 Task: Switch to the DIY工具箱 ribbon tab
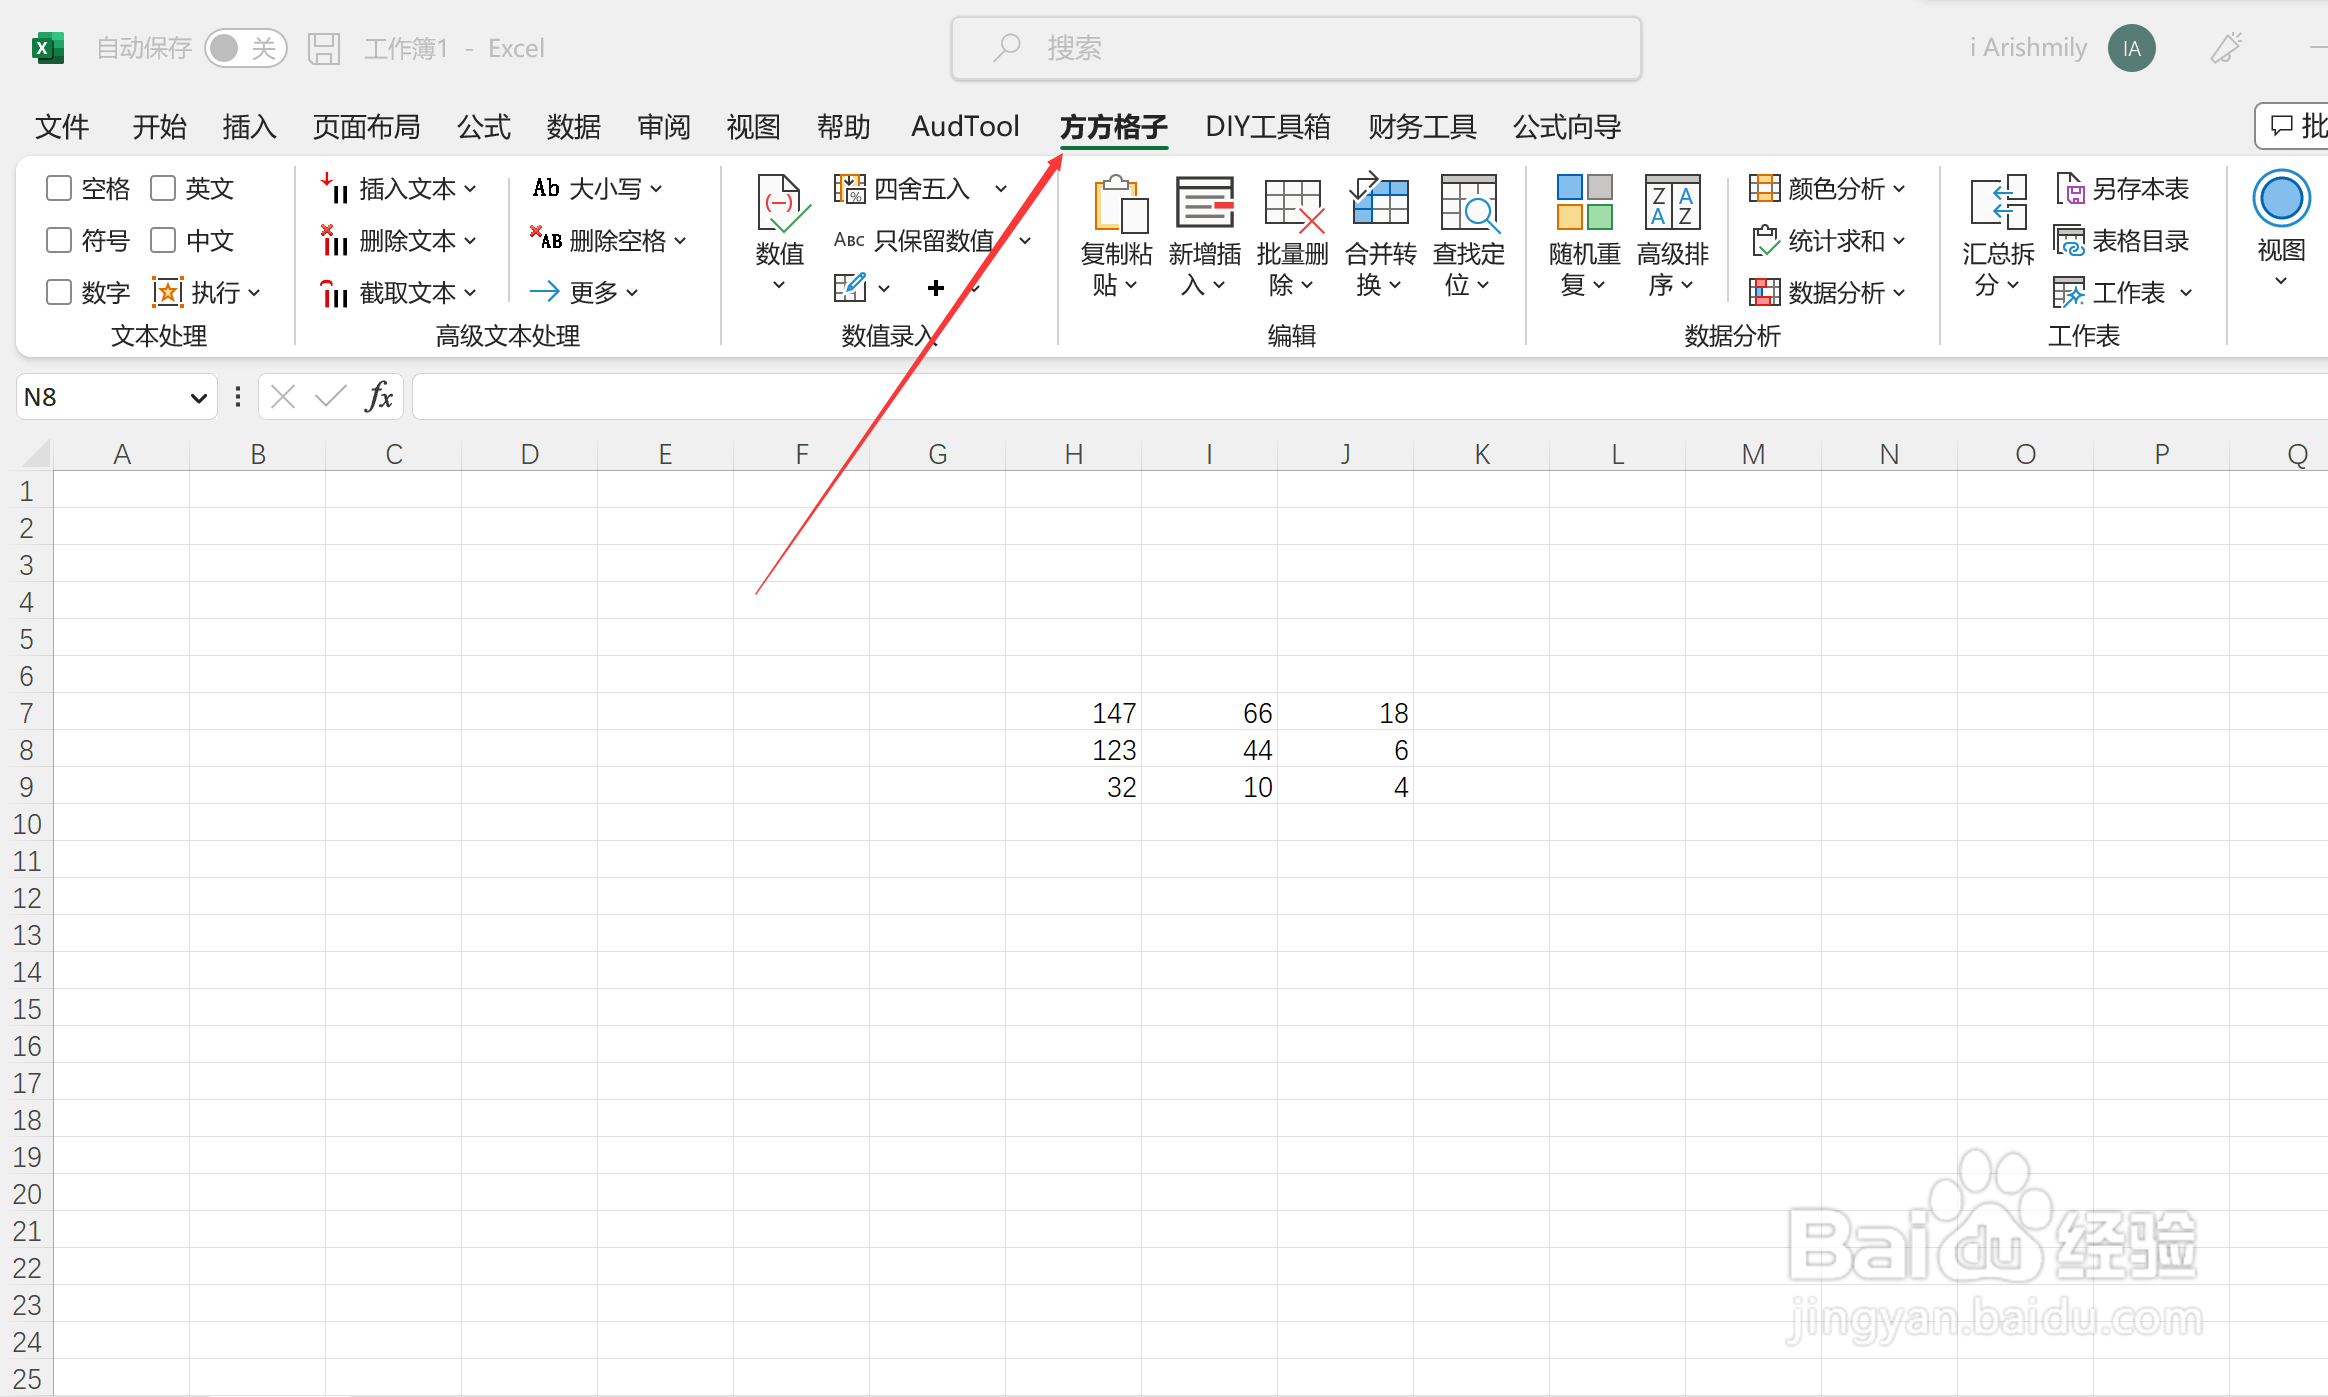[x=1267, y=127]
